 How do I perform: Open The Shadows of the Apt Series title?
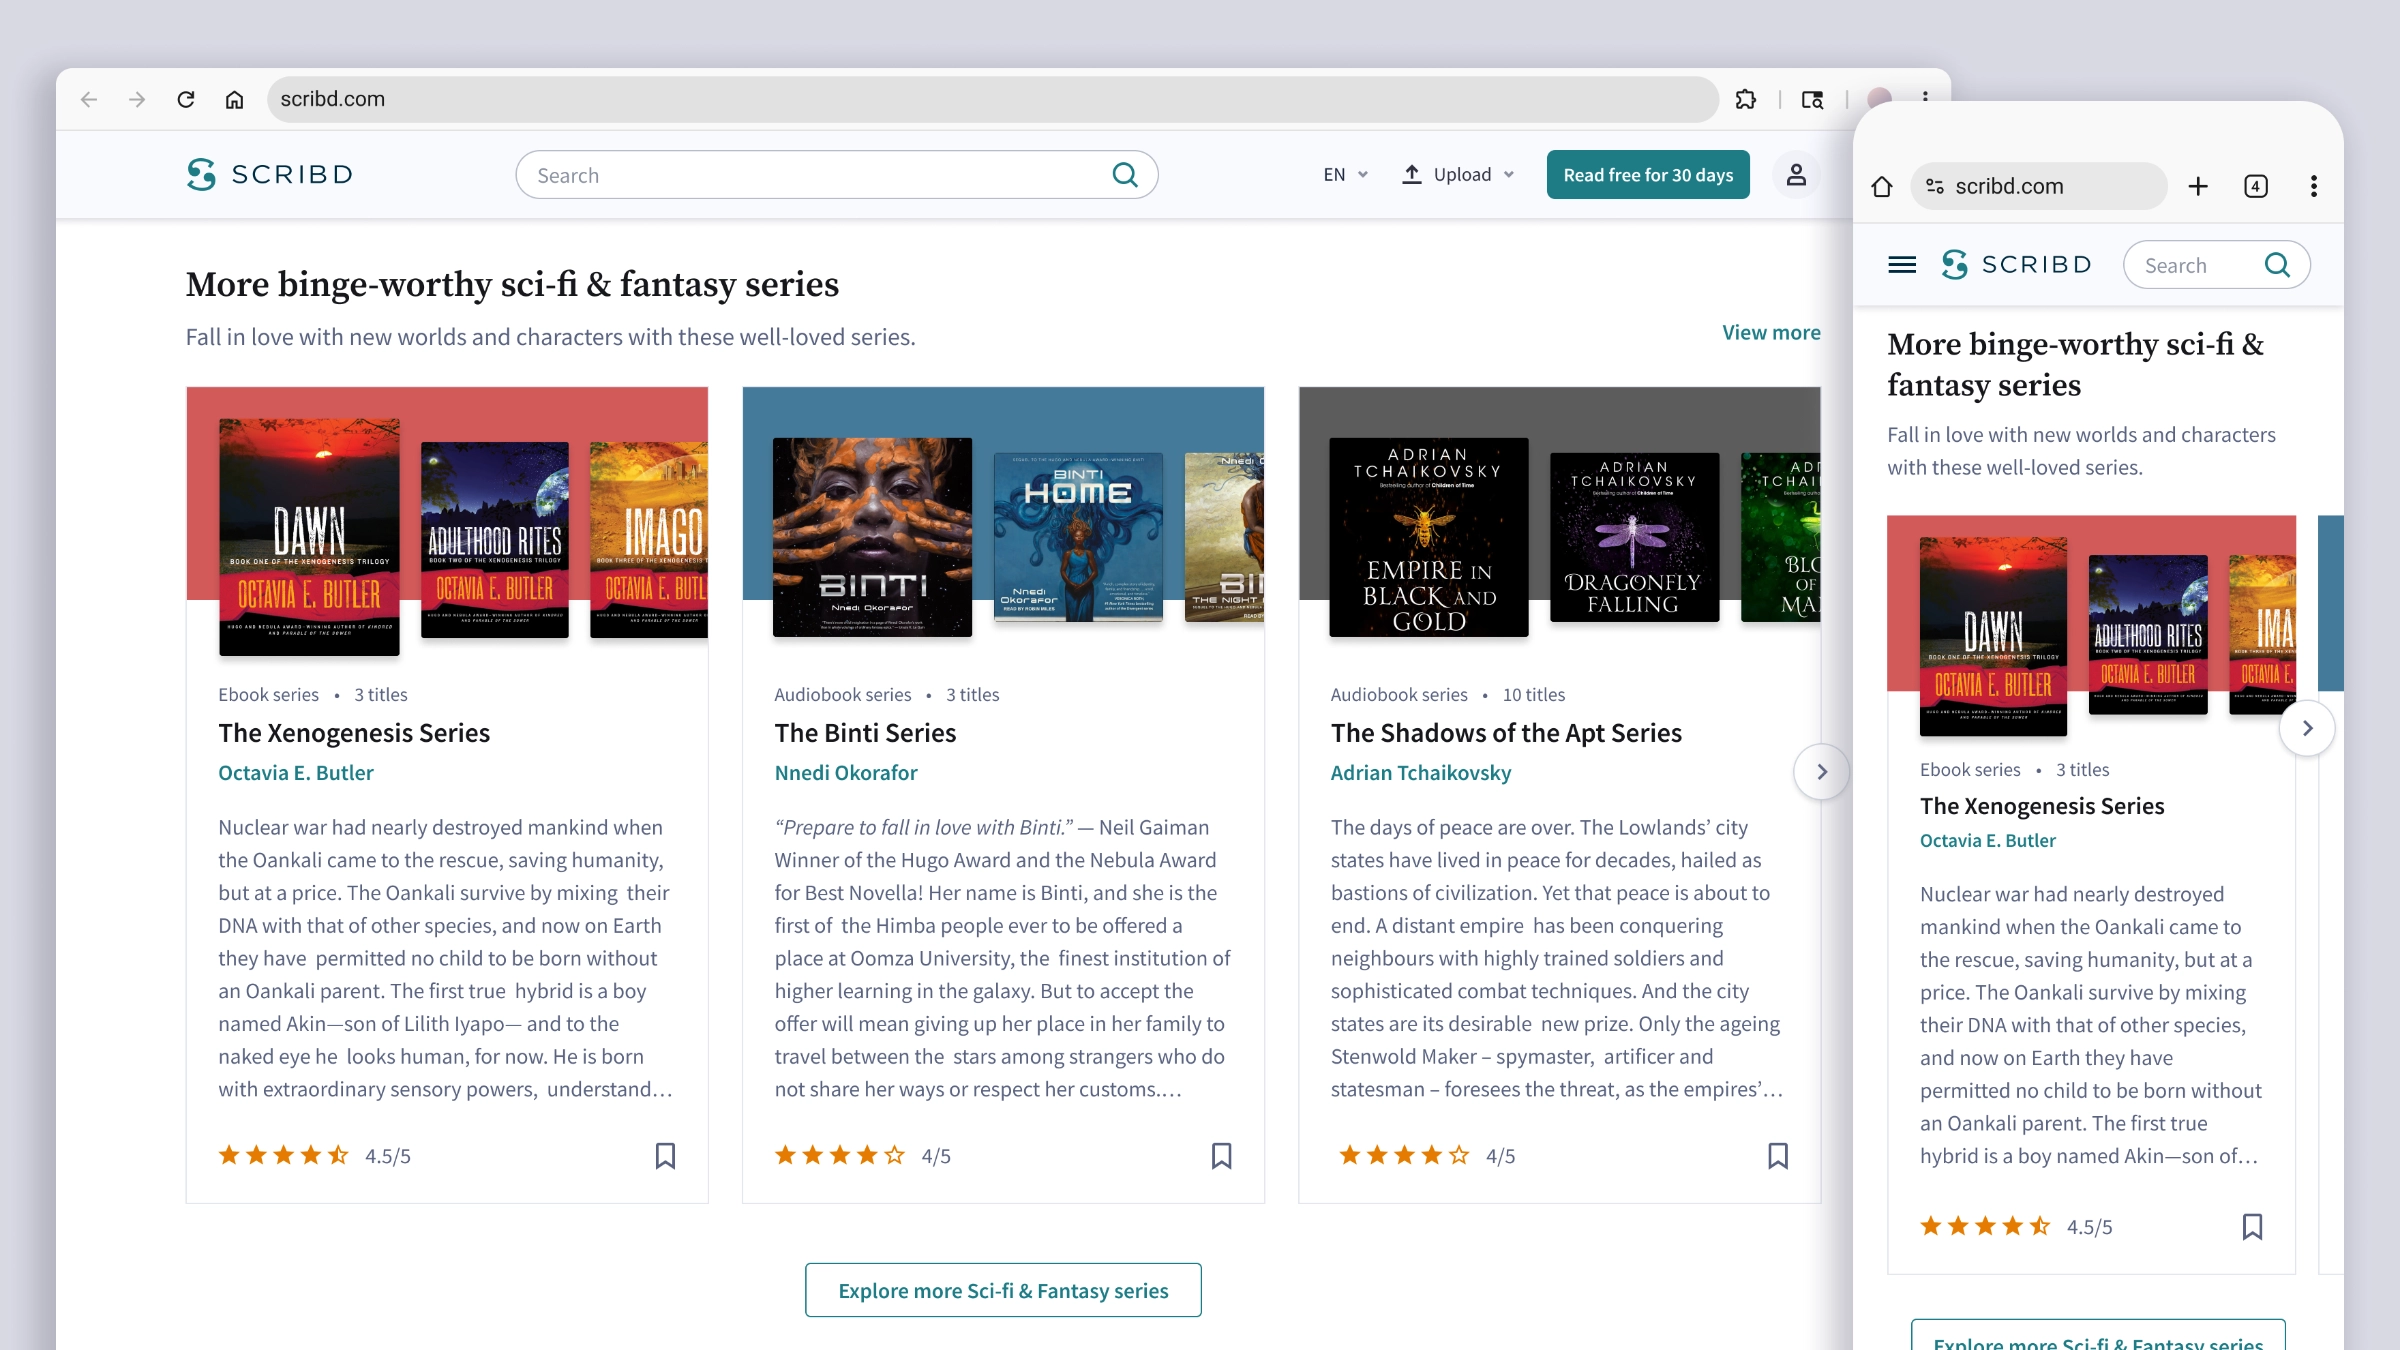point(1506,733)
